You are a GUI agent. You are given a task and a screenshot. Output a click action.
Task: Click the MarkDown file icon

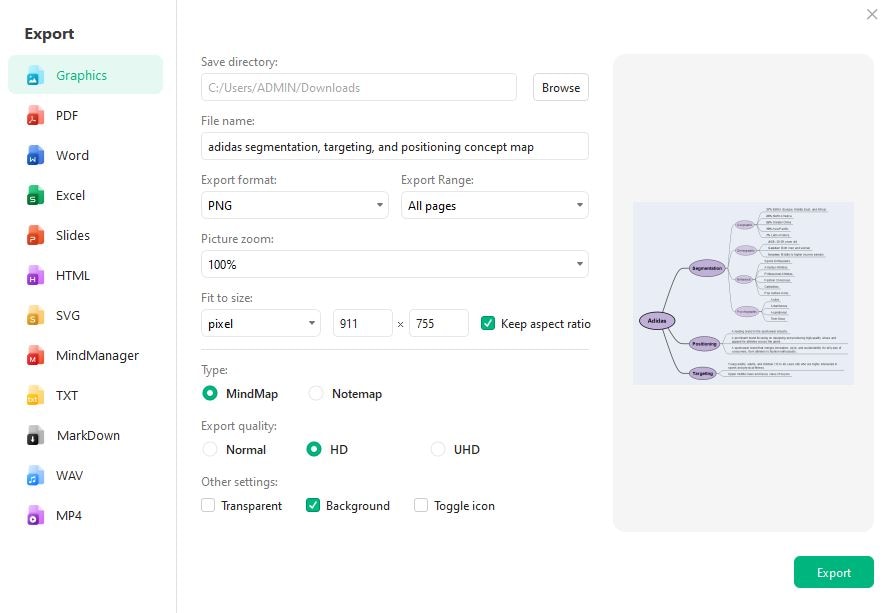point(34,436)
